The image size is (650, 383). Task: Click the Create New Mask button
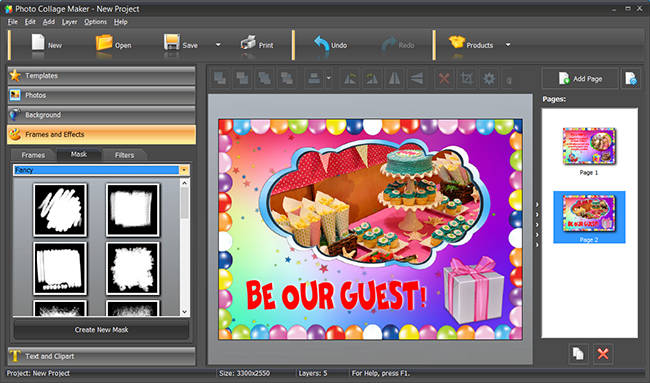click(102, 330)
